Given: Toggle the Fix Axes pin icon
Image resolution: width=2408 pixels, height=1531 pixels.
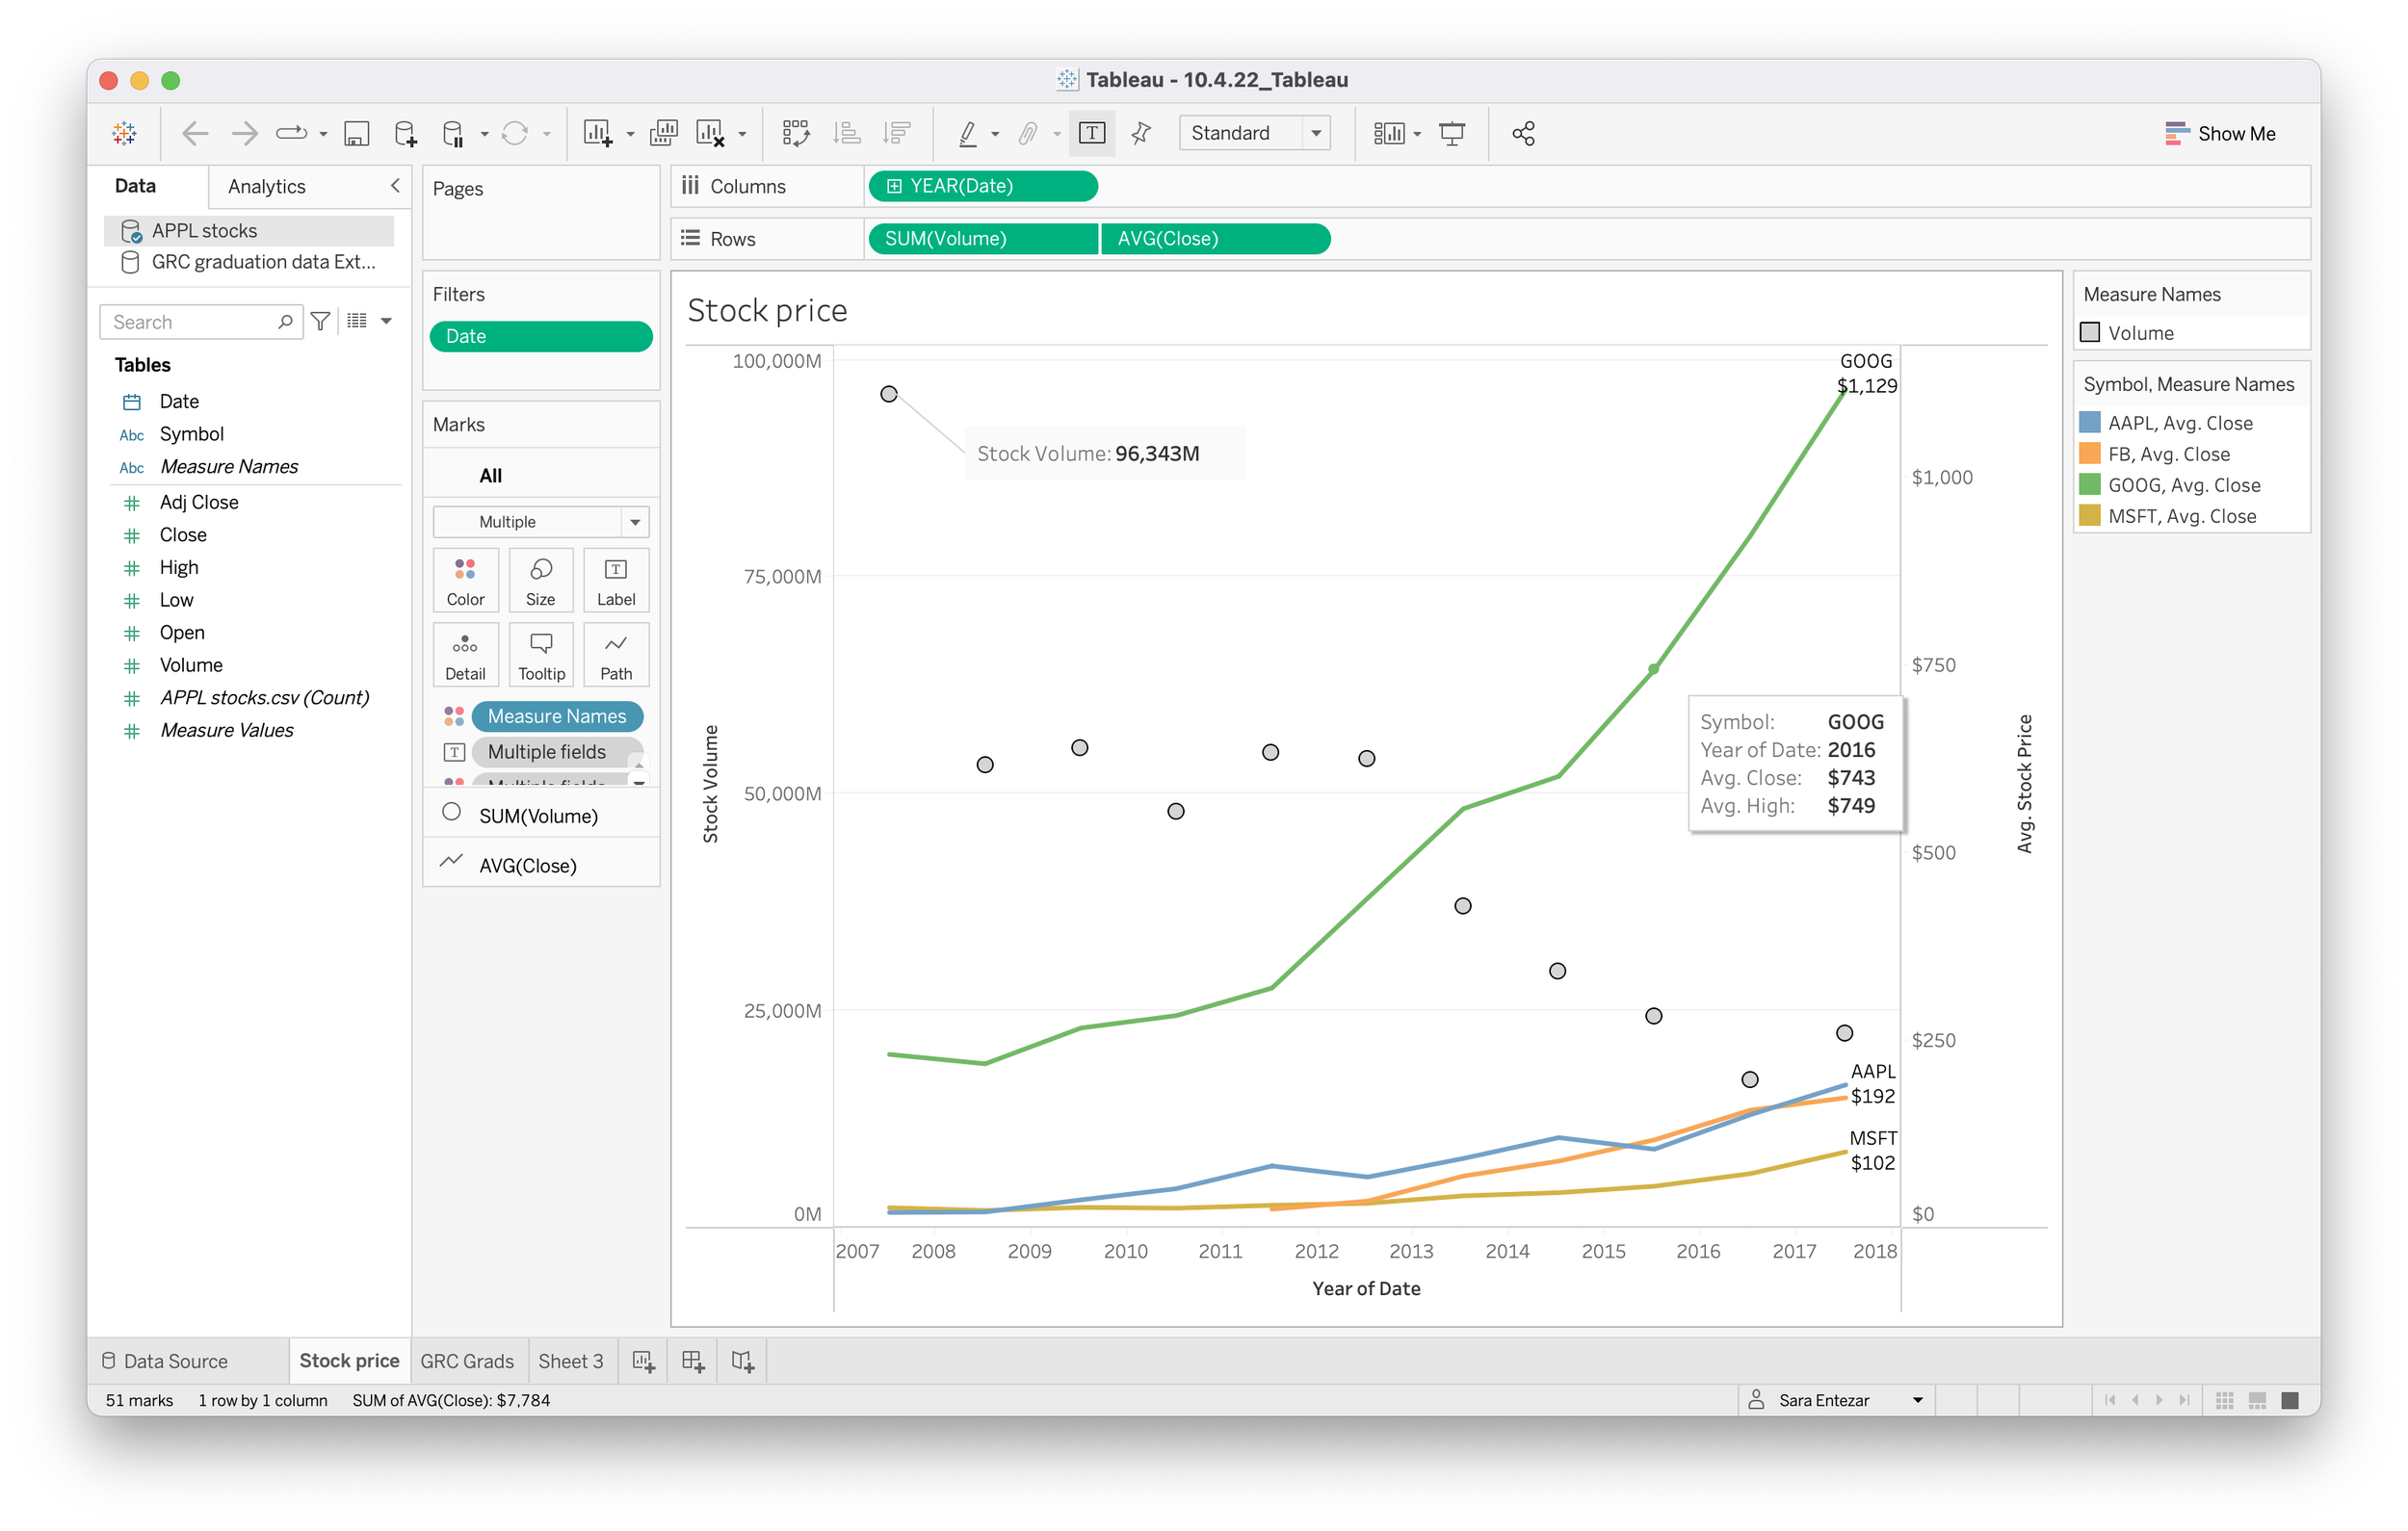Looking at the screenshot, I should pos(1141,133).
